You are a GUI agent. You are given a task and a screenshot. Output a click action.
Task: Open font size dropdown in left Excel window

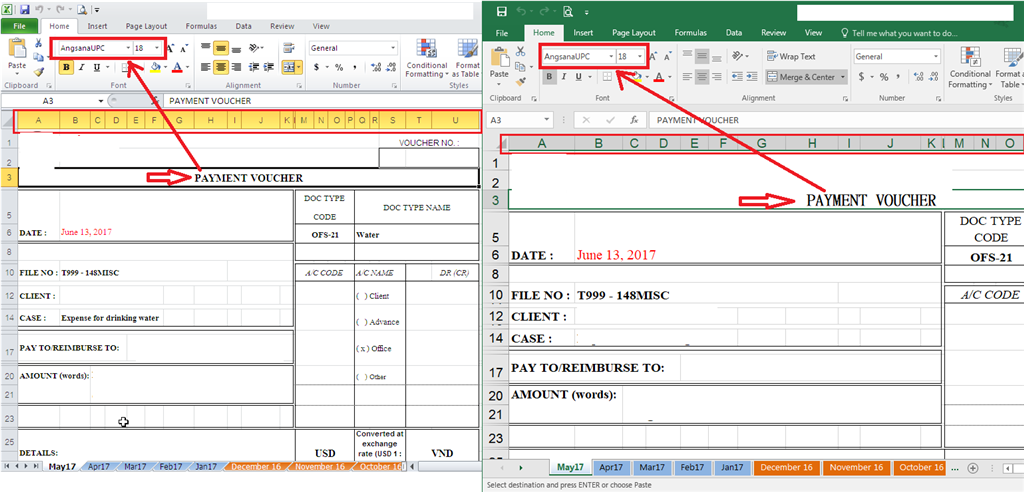coord(157,48)
